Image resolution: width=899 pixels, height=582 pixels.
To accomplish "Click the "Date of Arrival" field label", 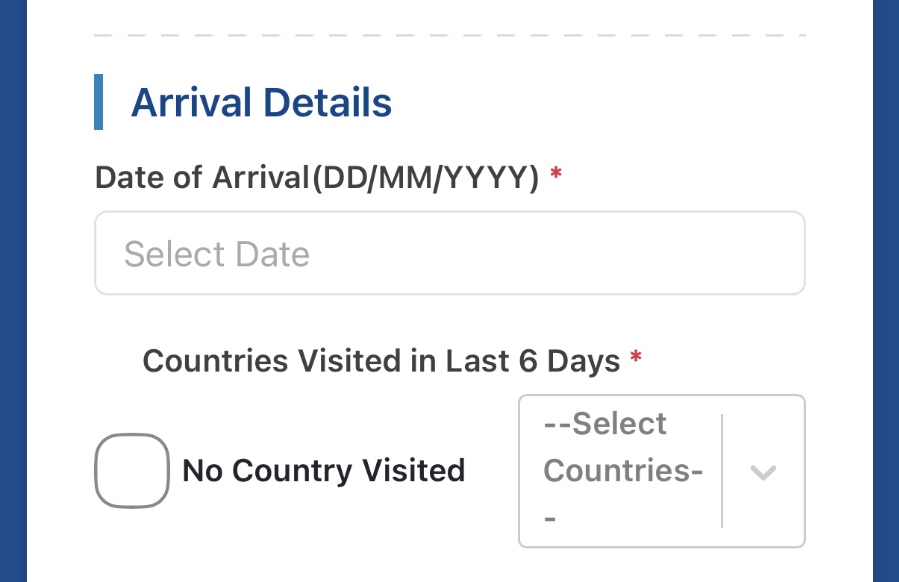I will 200,178.
